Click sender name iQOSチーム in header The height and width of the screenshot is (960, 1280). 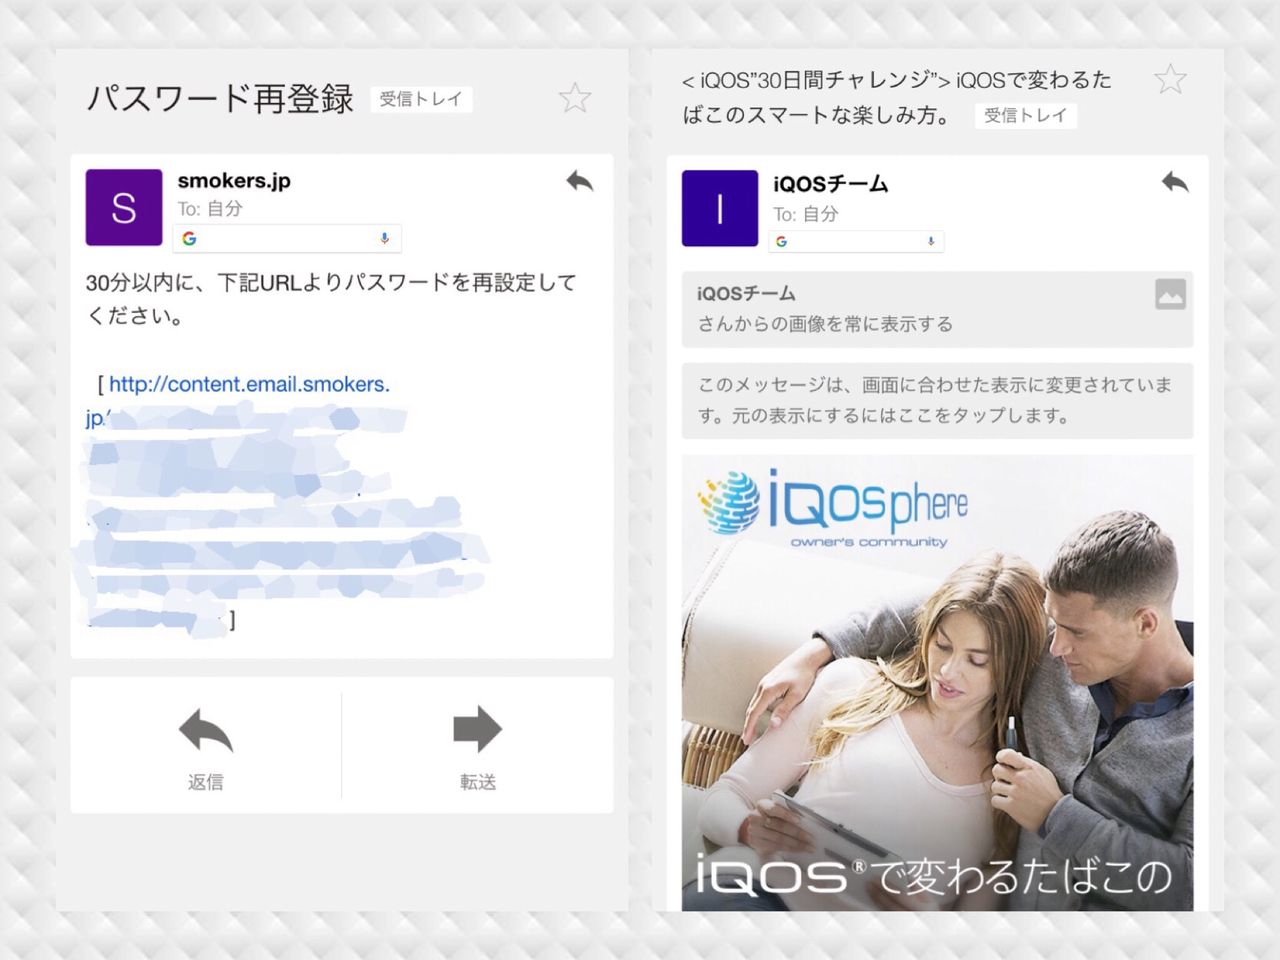click(x=830, y=184)
